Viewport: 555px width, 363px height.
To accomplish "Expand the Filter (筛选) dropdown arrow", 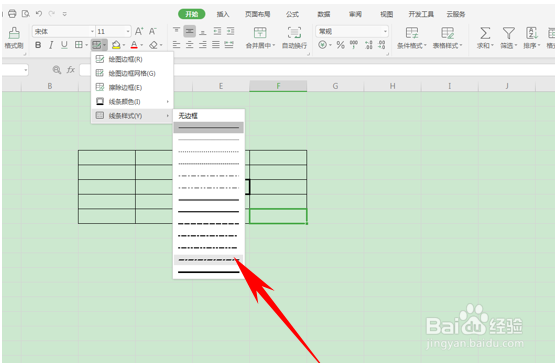I will 516,46.
